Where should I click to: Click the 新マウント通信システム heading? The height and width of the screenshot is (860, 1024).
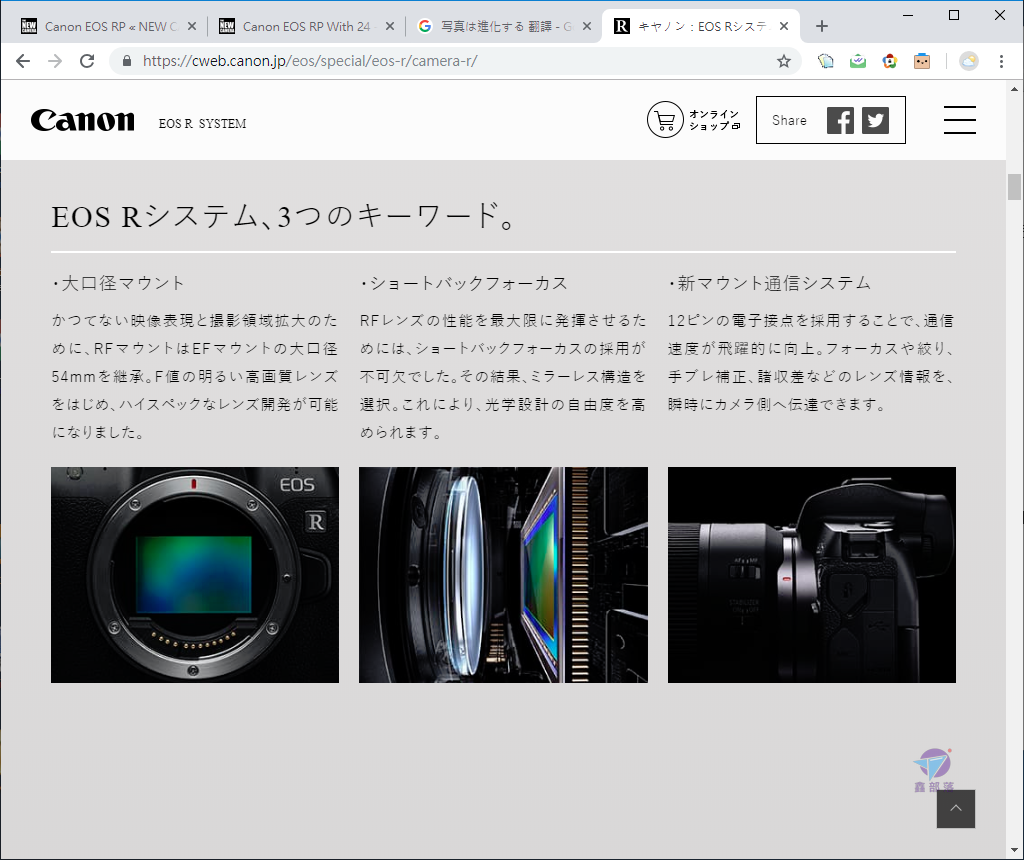(769, 283)
